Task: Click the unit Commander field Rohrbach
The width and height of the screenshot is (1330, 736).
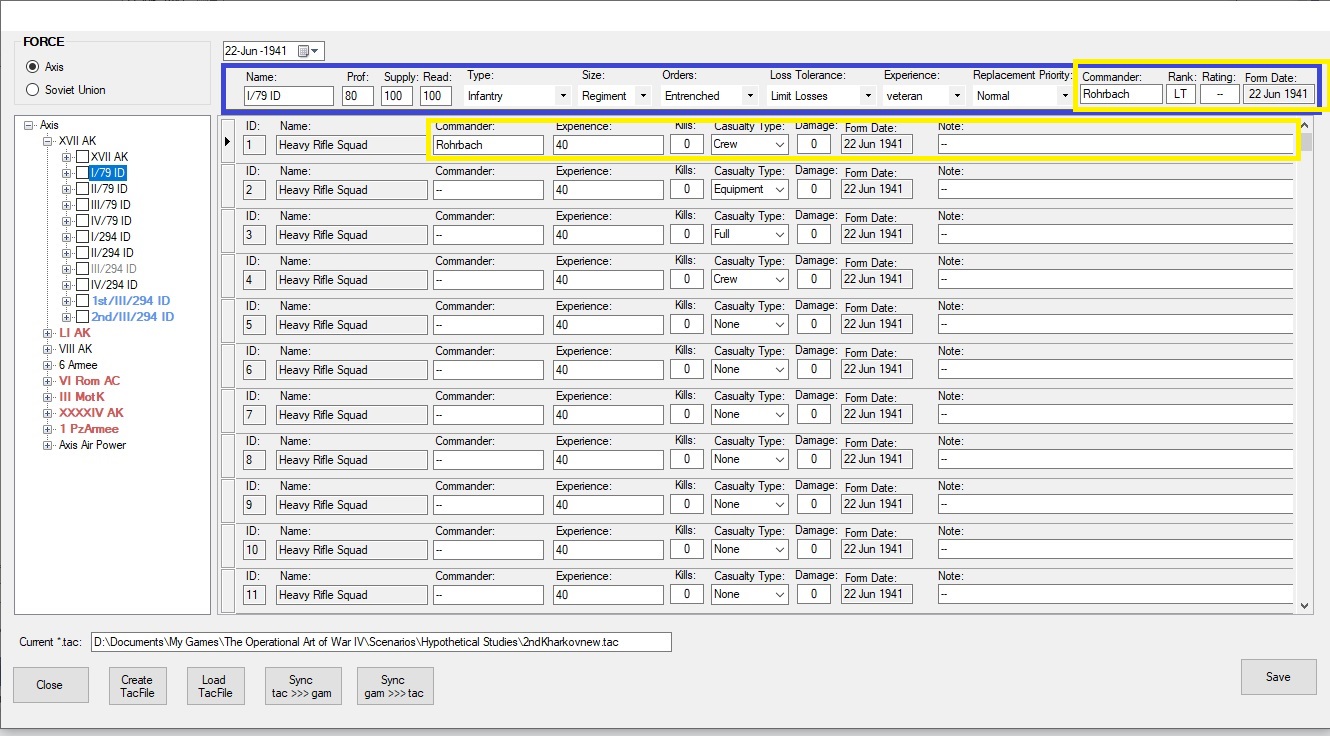Action: 1121,94
